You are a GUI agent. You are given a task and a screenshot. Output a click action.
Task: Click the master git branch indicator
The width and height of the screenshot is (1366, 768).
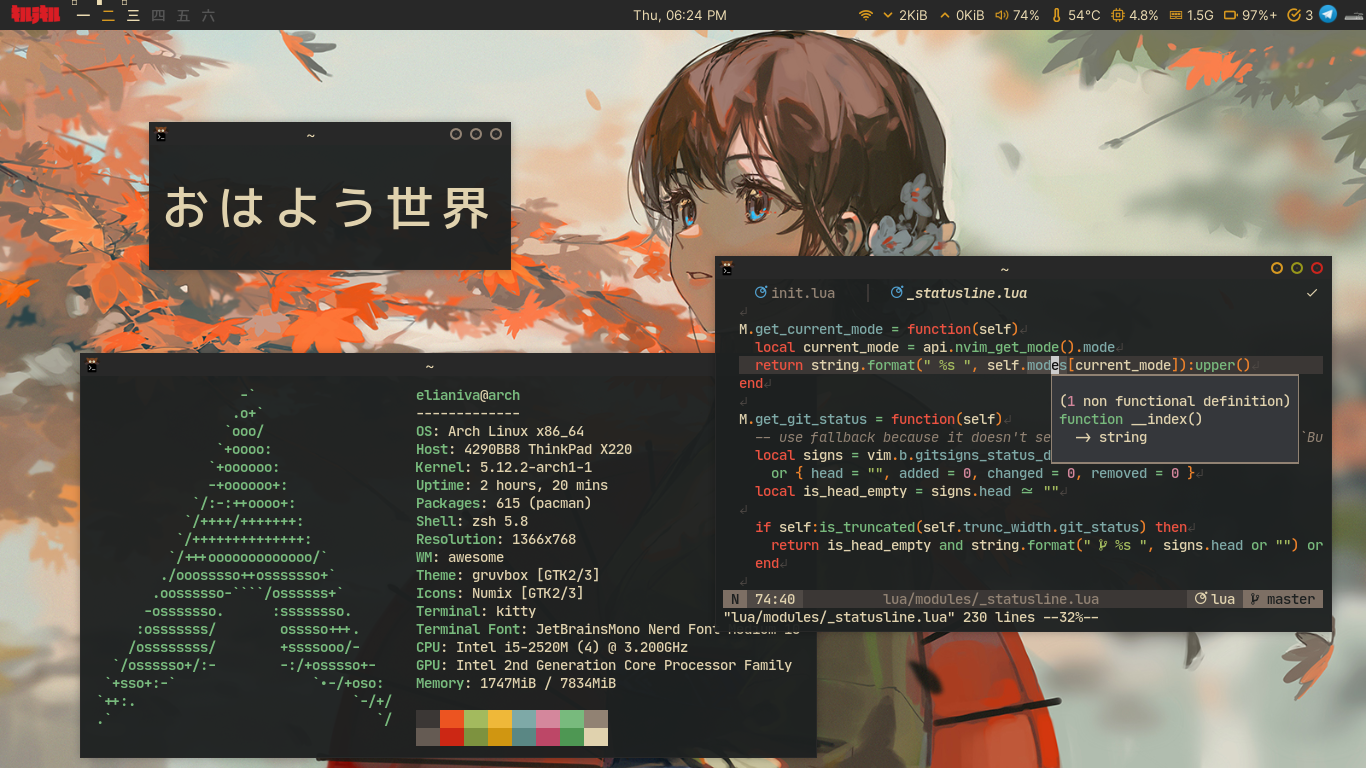pos(1282,599)
